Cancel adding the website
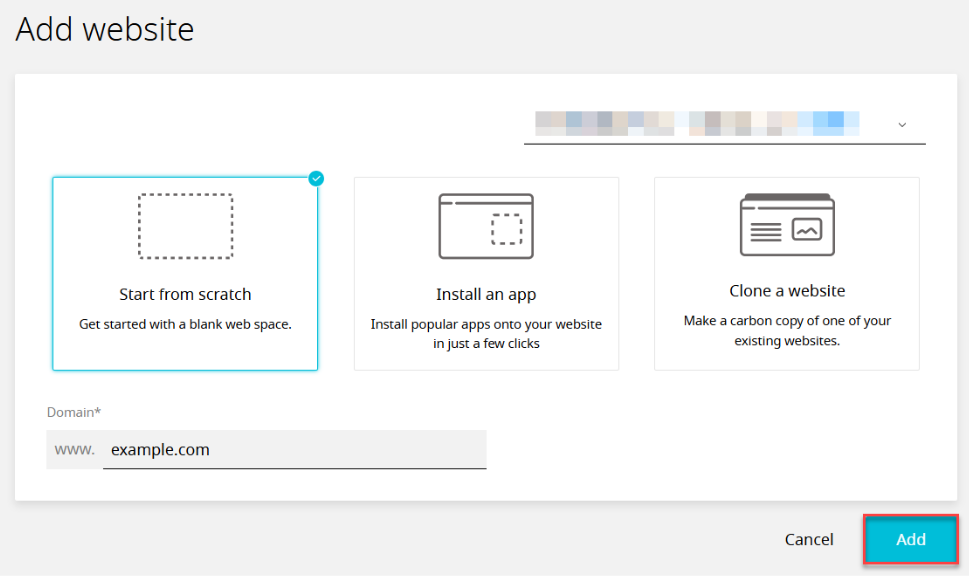Screen dimensions: 969x578 coord(809,540)
